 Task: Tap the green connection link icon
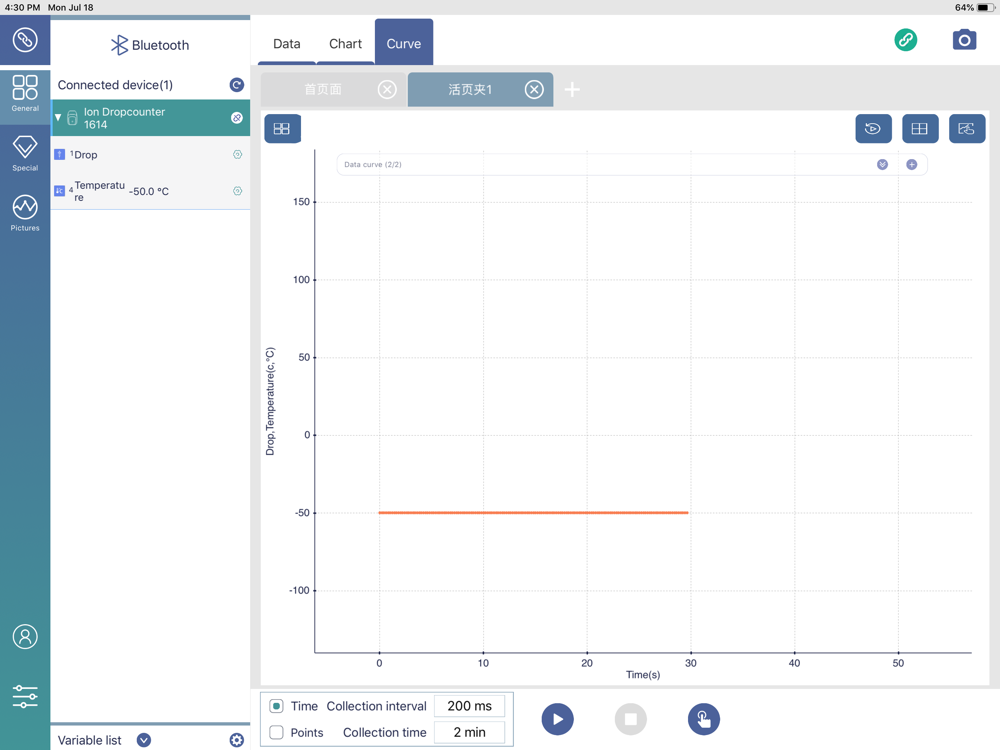(906, 40)
